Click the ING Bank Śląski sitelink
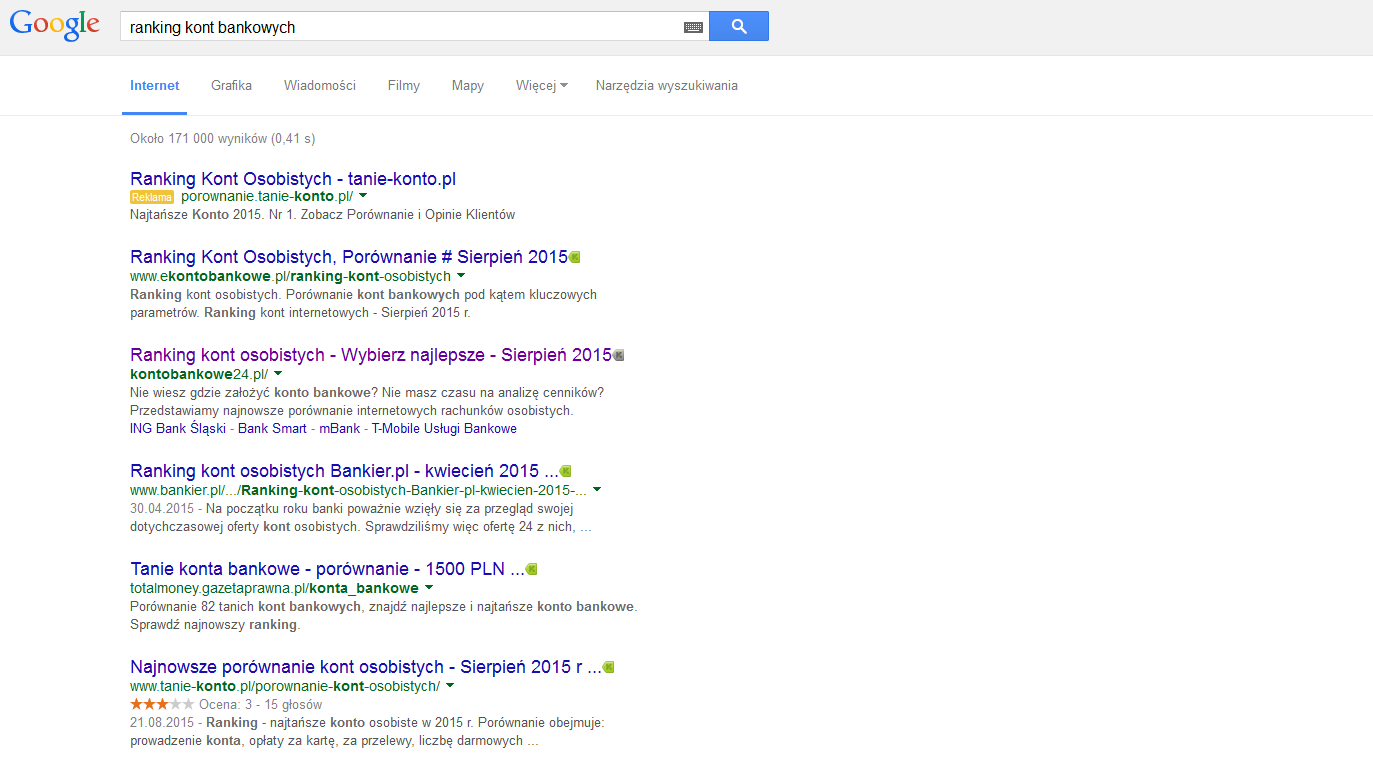The width and height of the screenshot is (1373, 761). (178, 428)
